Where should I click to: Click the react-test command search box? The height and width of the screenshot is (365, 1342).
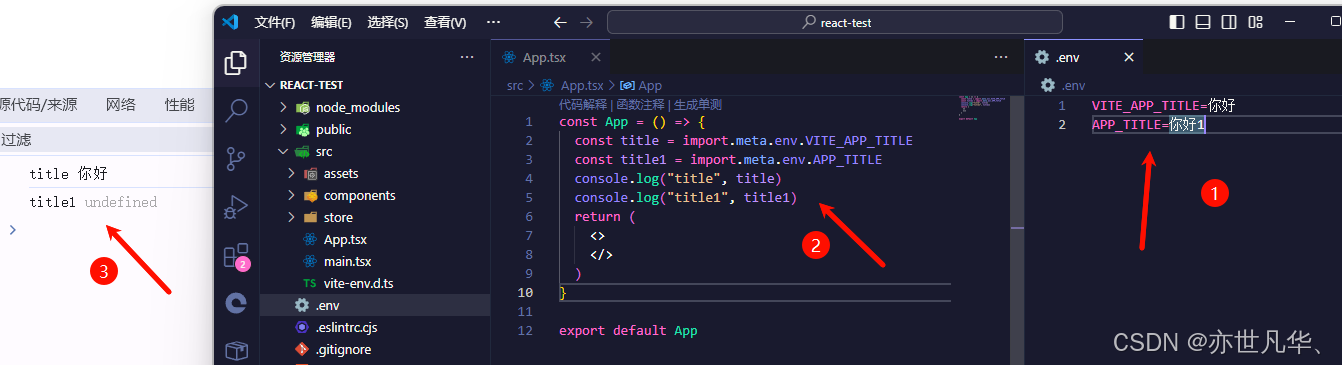point(835,22)
